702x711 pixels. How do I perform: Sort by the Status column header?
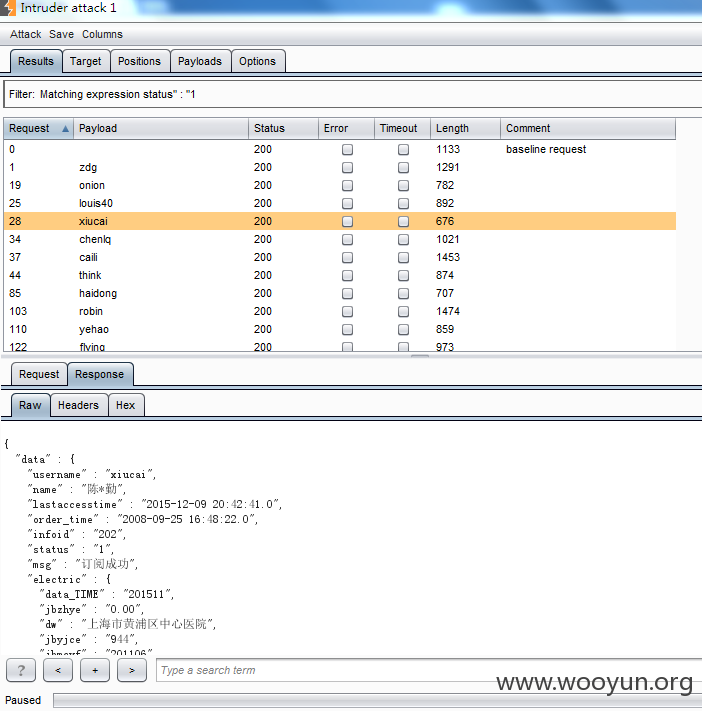[283, 129]
